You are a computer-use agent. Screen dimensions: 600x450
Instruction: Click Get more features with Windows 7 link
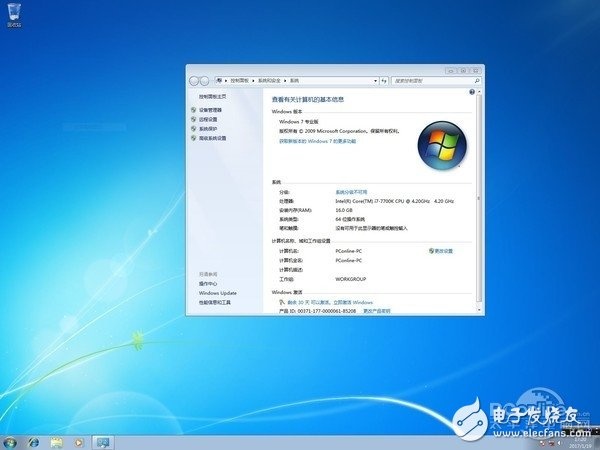point(317,141)
